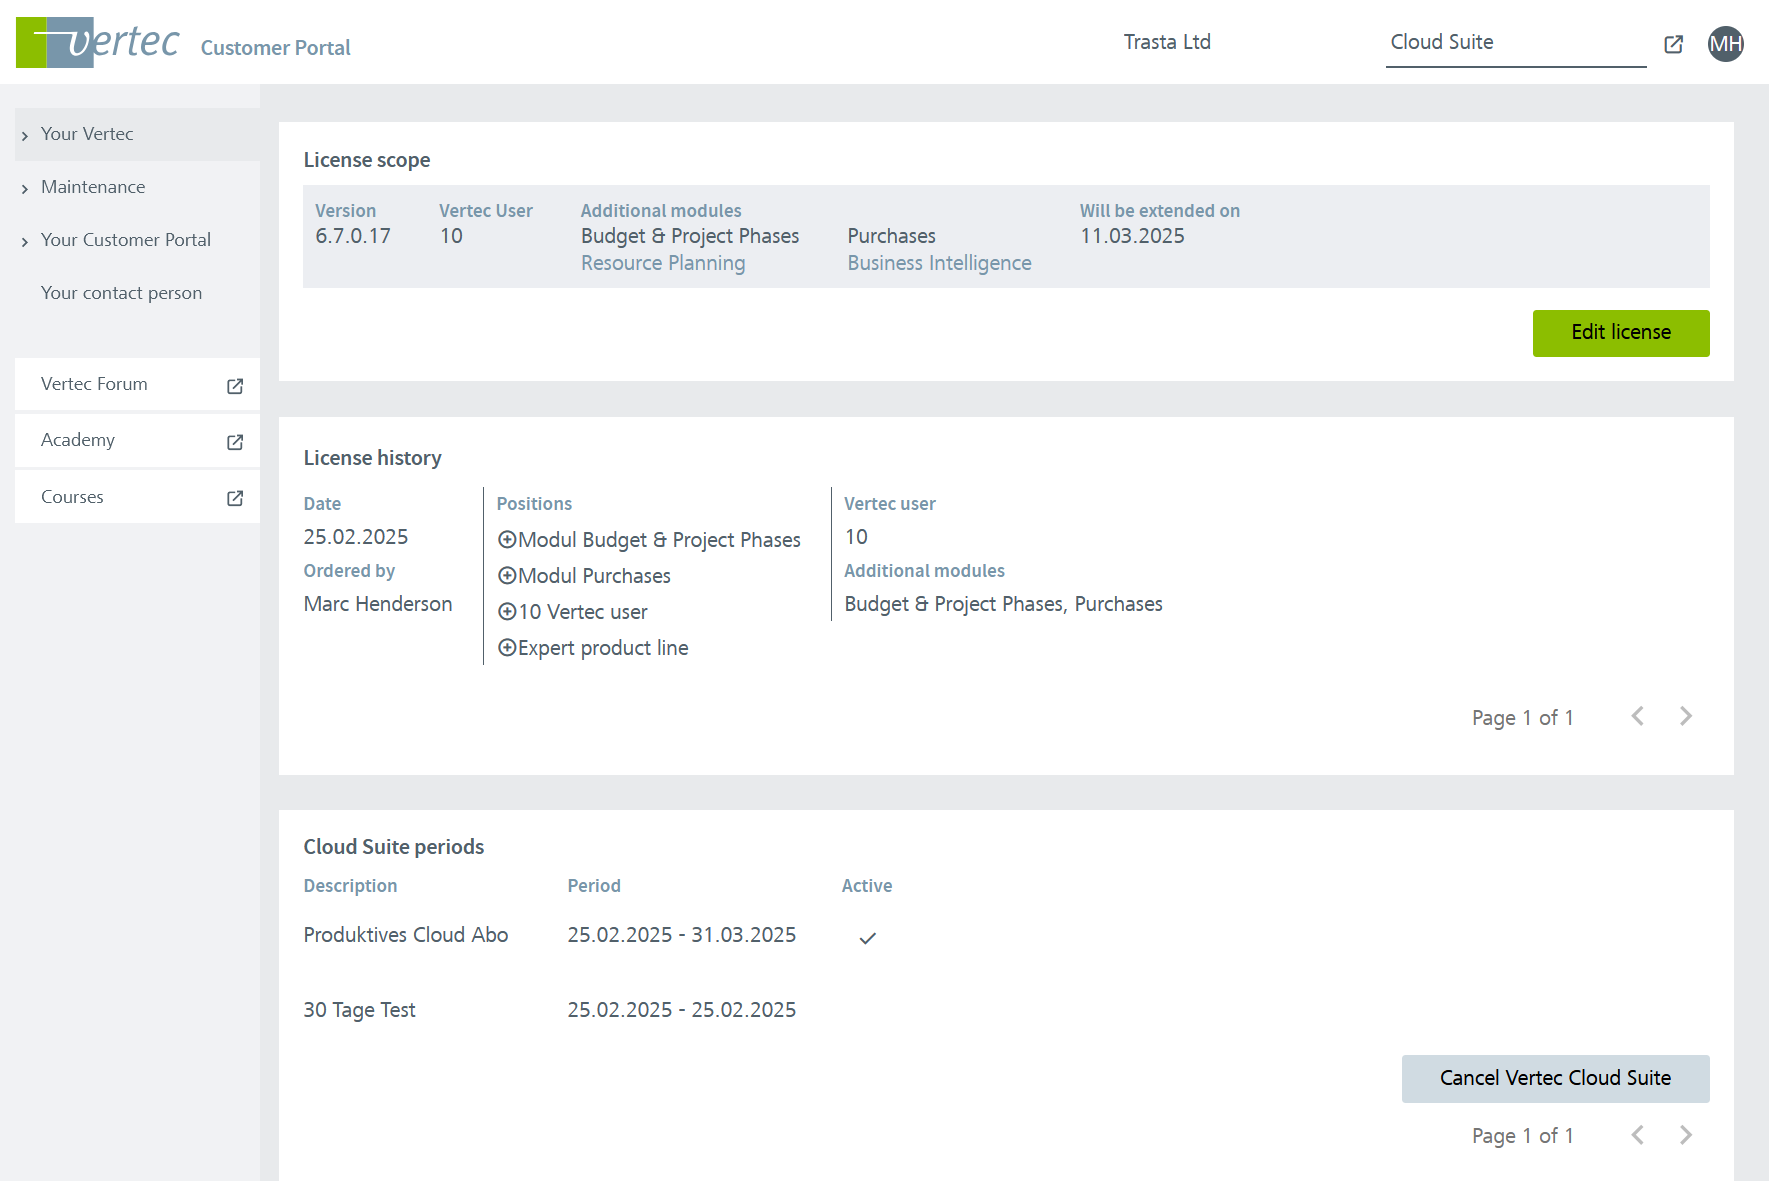Click the Academy external link icon
Viewport: 1769px width, 1181px height.
pyautogui.click(x=235, y=442)
